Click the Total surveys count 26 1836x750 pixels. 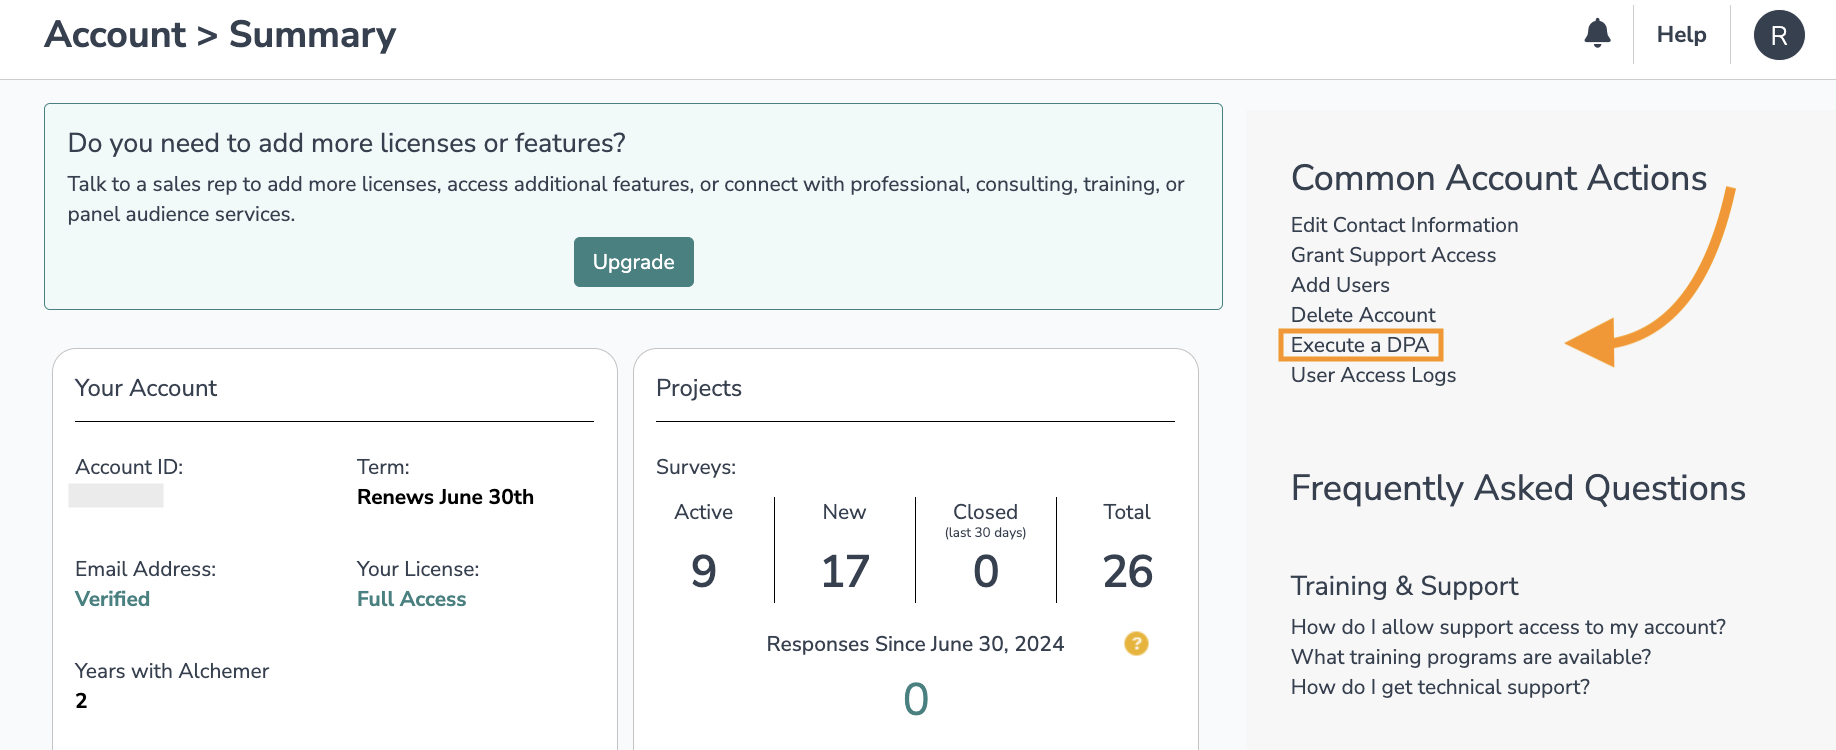(x=1127, y=571)
